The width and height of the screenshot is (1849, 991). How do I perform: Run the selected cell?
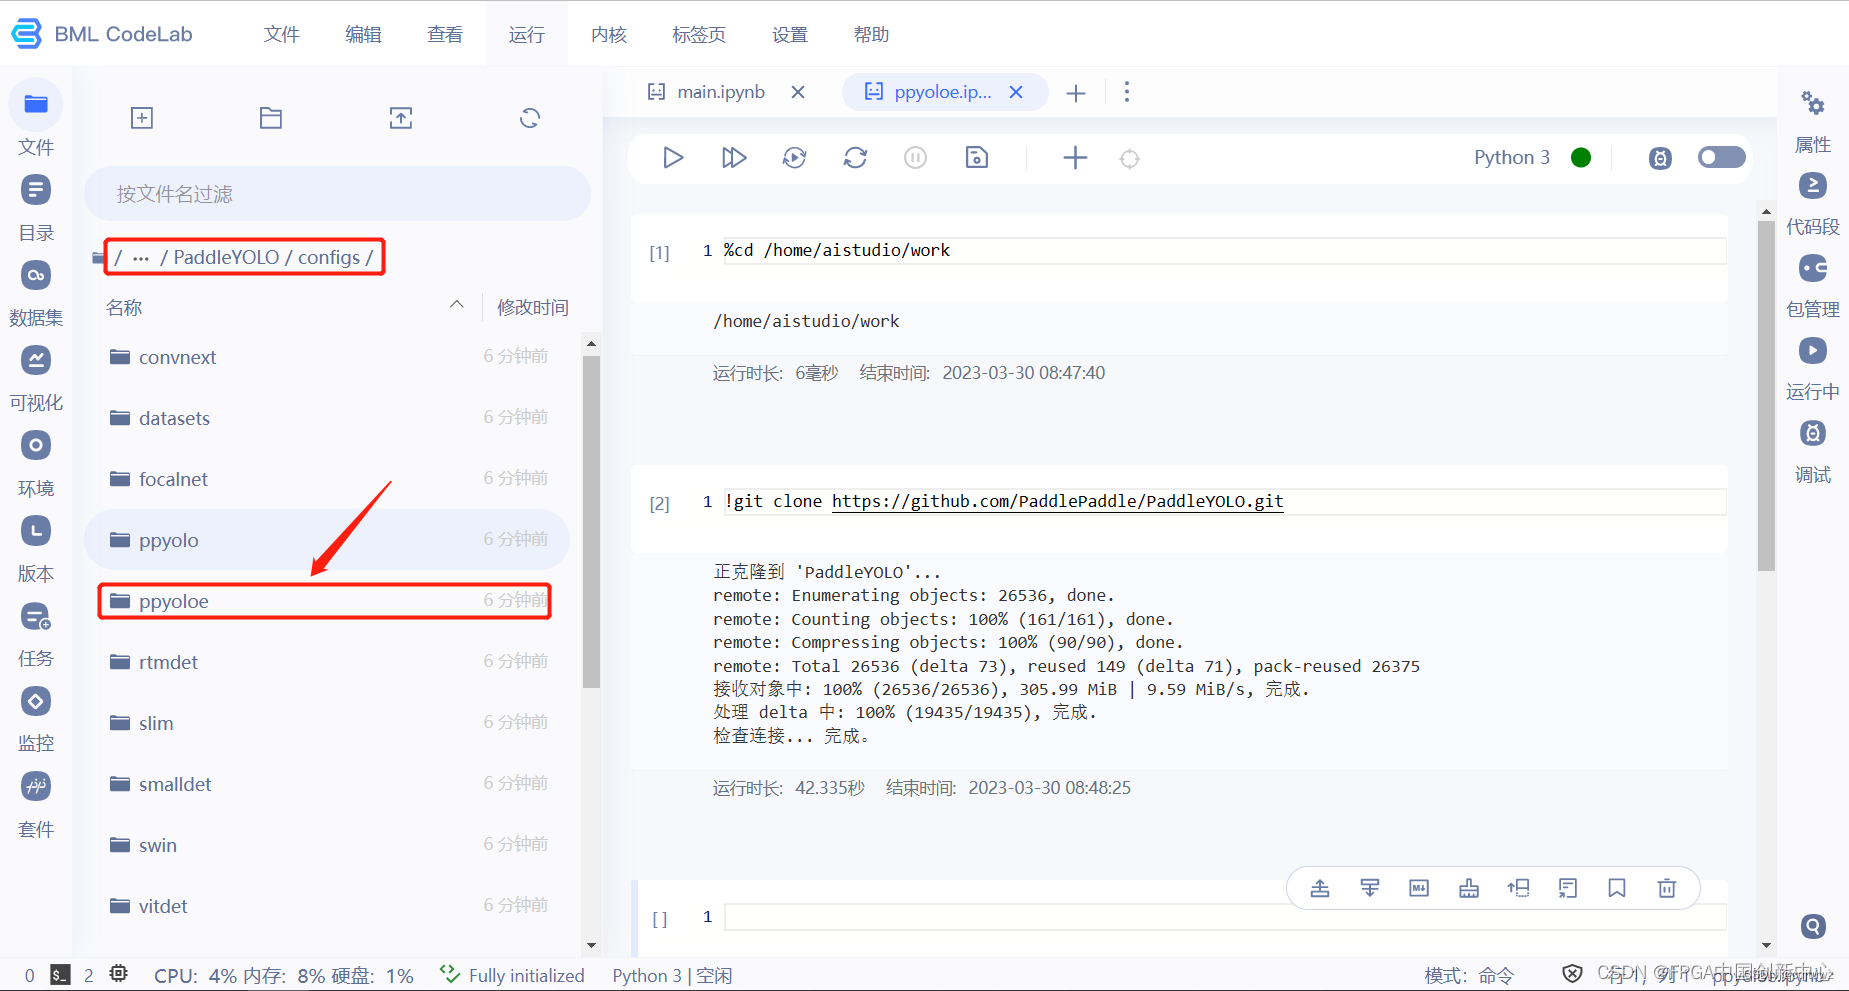pos(673,157)
